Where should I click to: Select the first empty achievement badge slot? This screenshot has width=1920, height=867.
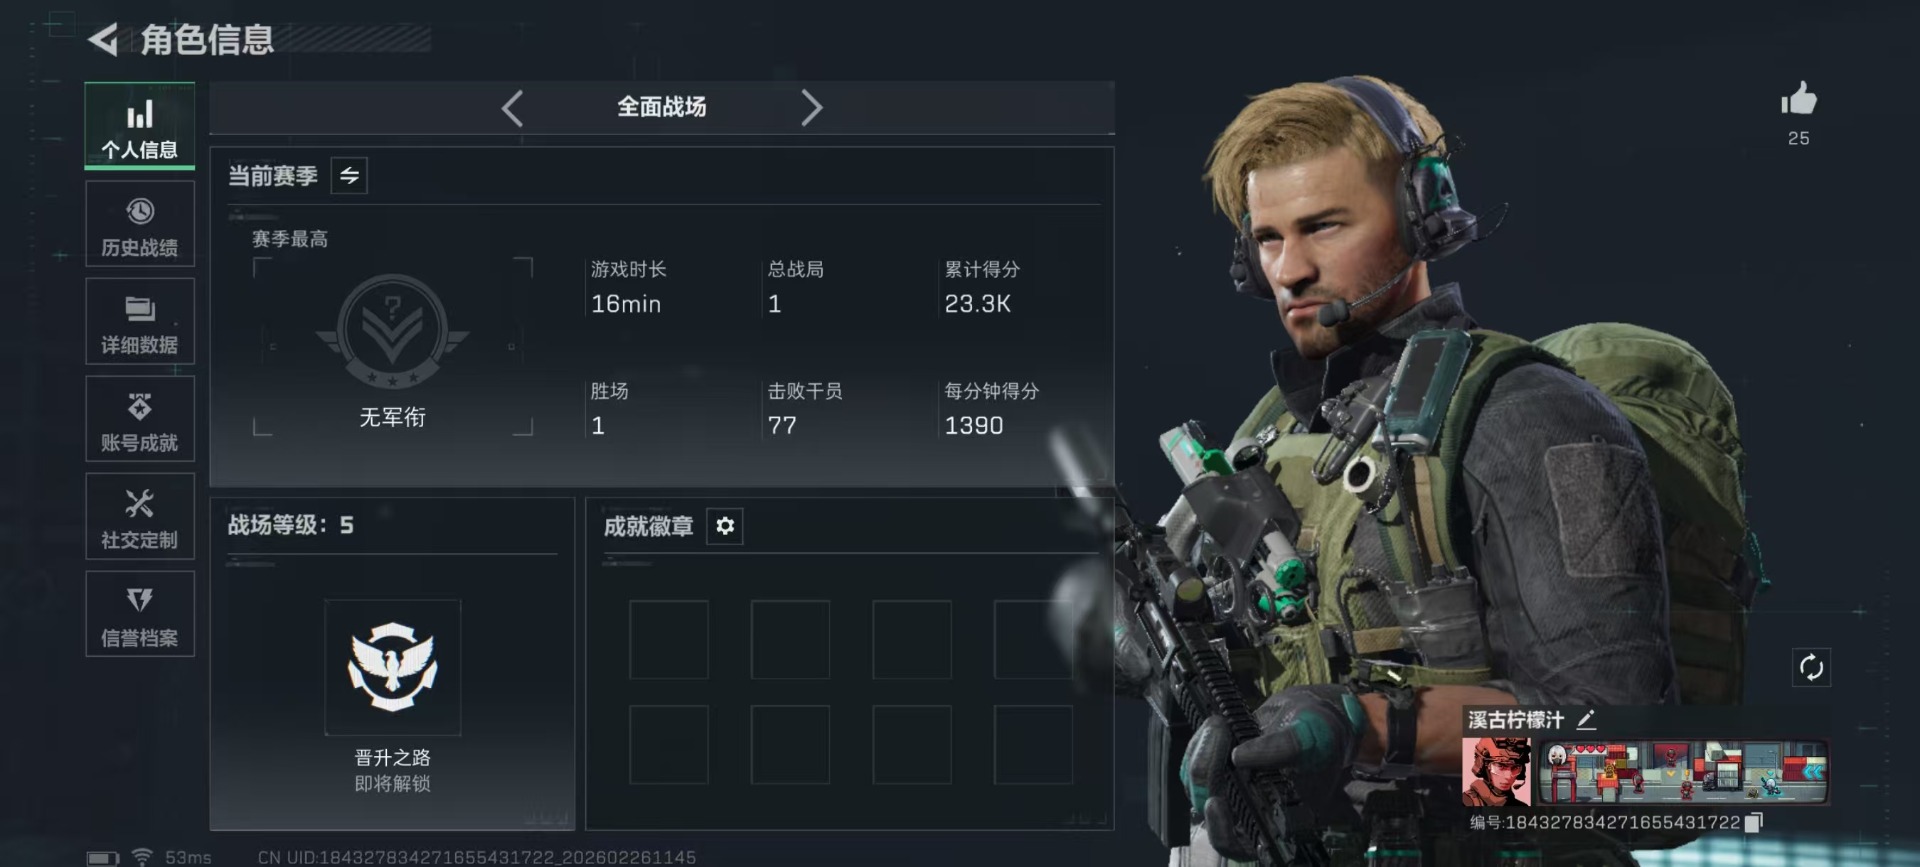pos(669,640)
